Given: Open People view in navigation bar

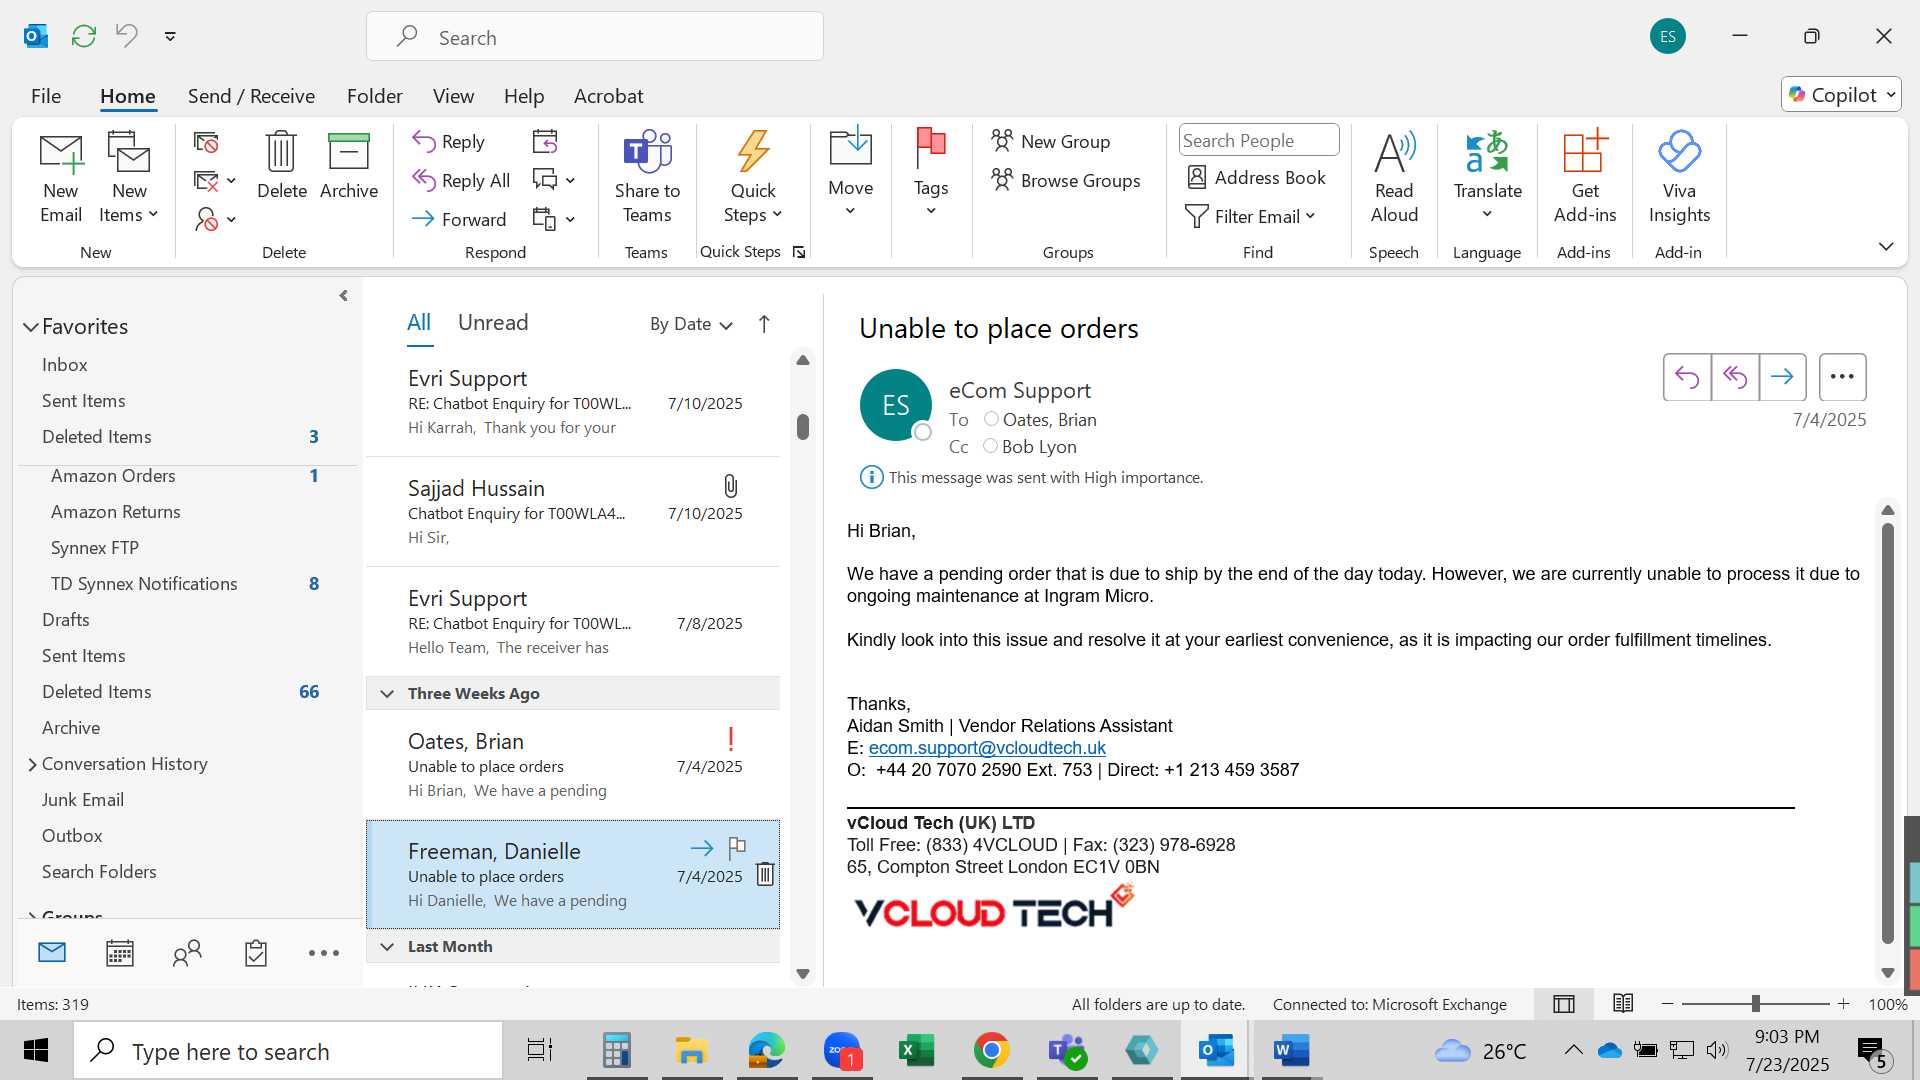Looking at the screenshot, I should (187, 953).
